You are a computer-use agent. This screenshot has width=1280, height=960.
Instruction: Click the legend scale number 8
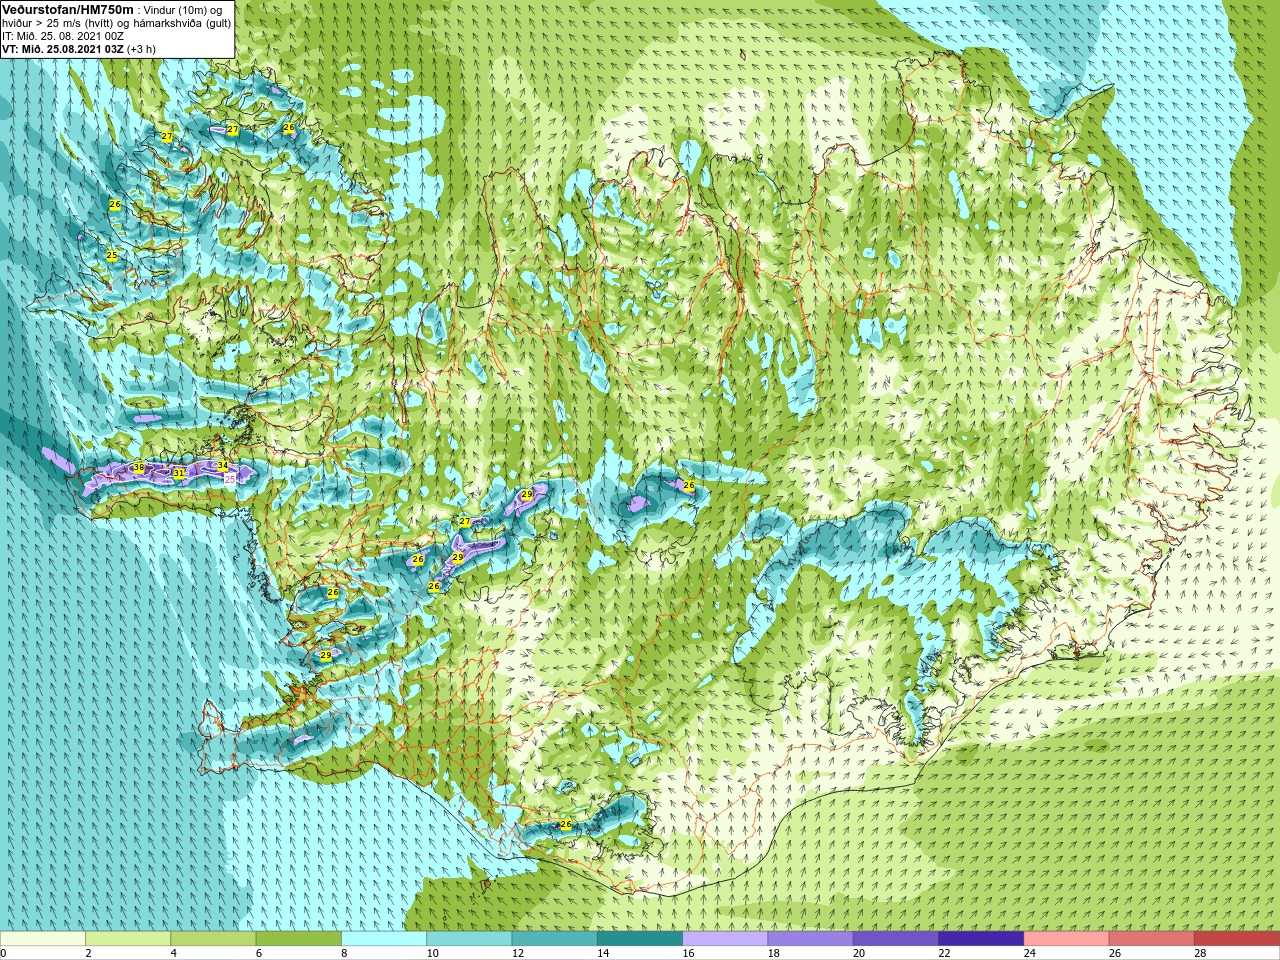[x=345, y=953]
